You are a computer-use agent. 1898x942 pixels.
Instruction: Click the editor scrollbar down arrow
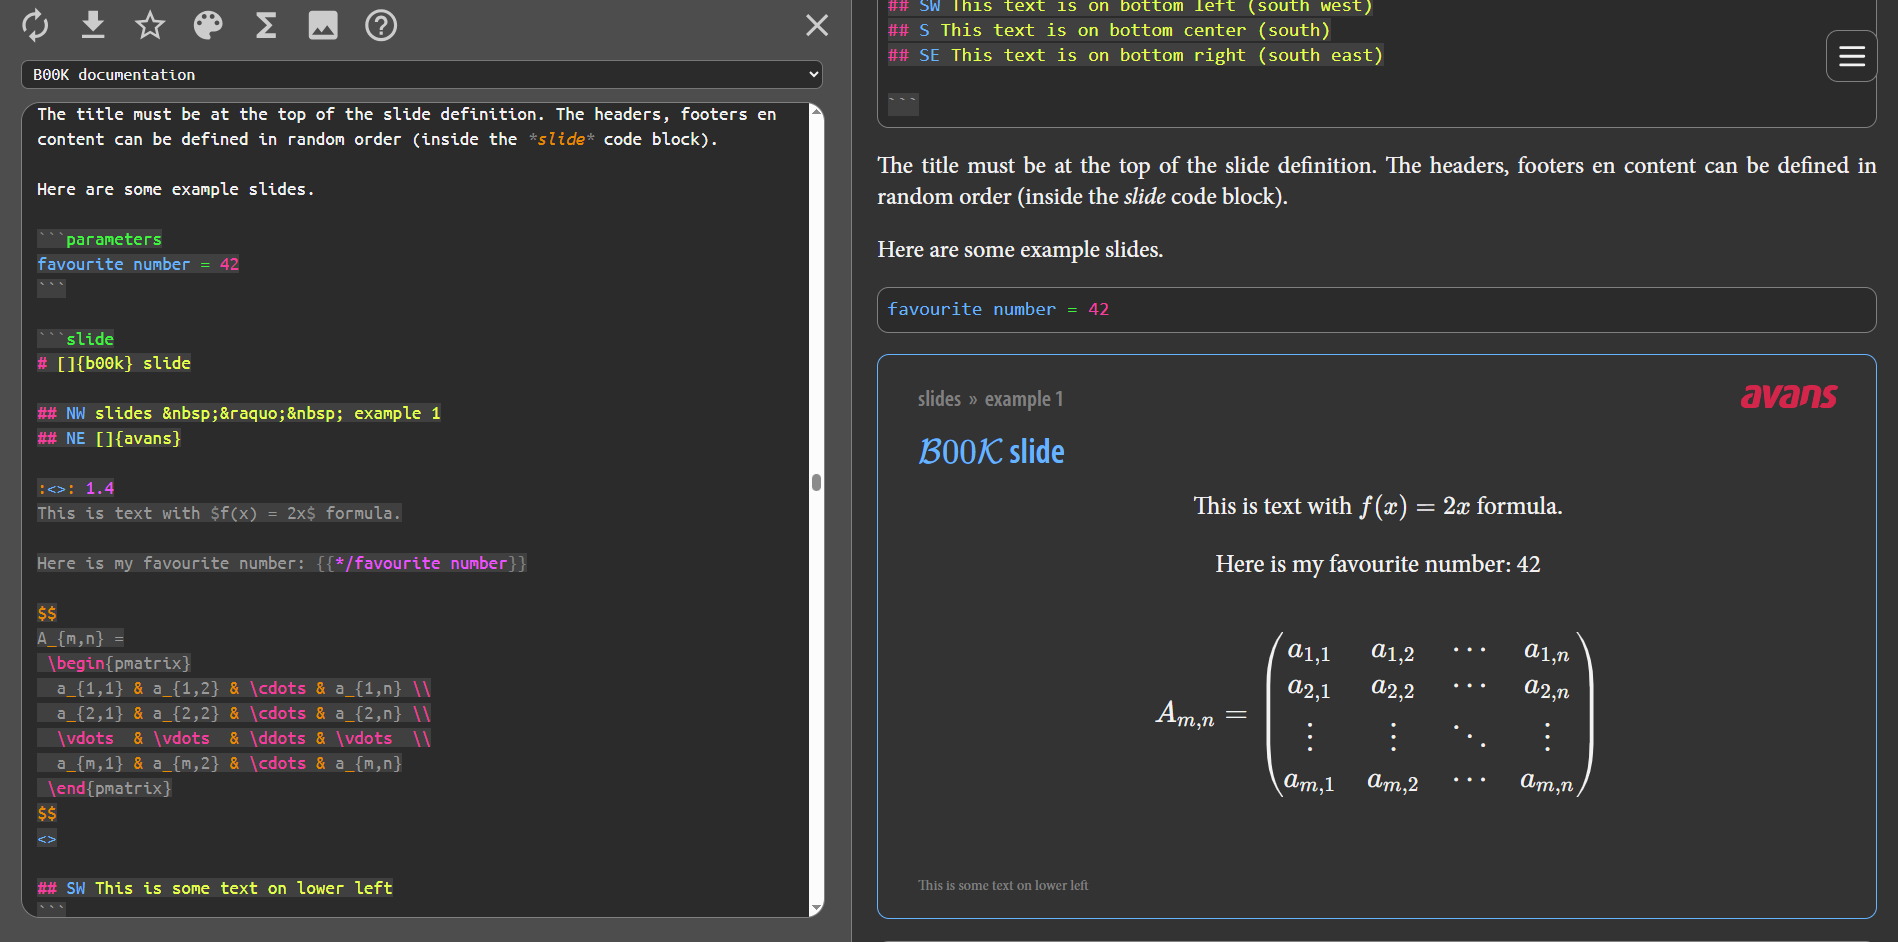click(816, 908)
